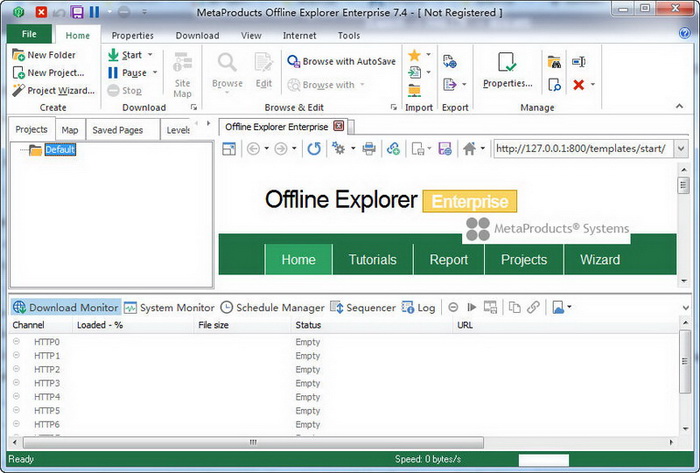Select the Saved Pages panel tab
Image resolution: width=700 pixels, height=473 pixels.
coord(117,130)
